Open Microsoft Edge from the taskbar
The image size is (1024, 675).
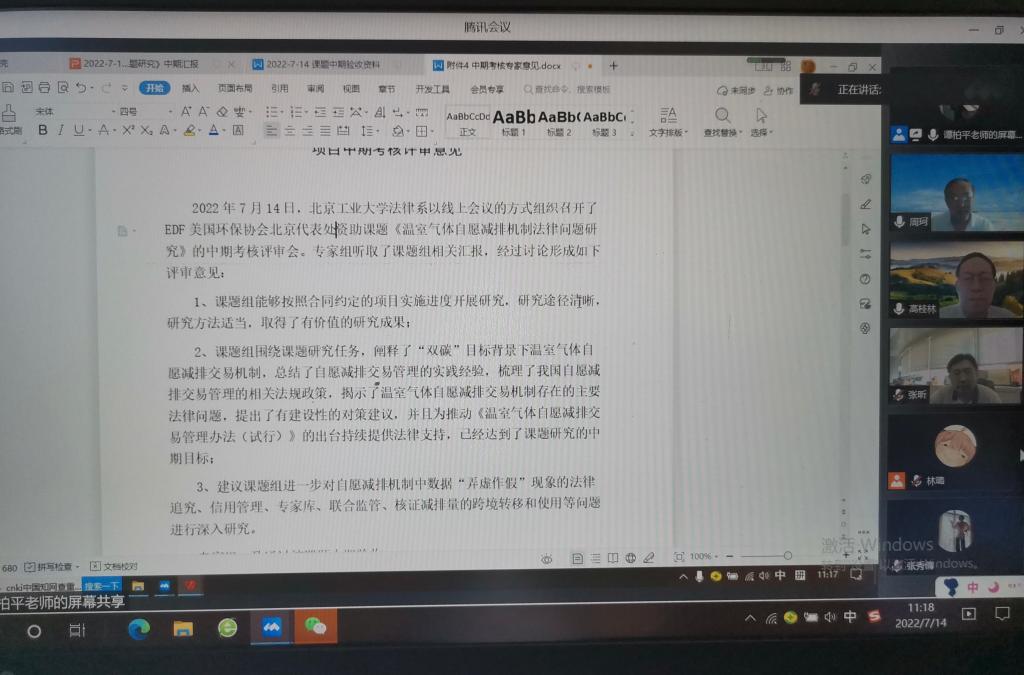(138, 629)
